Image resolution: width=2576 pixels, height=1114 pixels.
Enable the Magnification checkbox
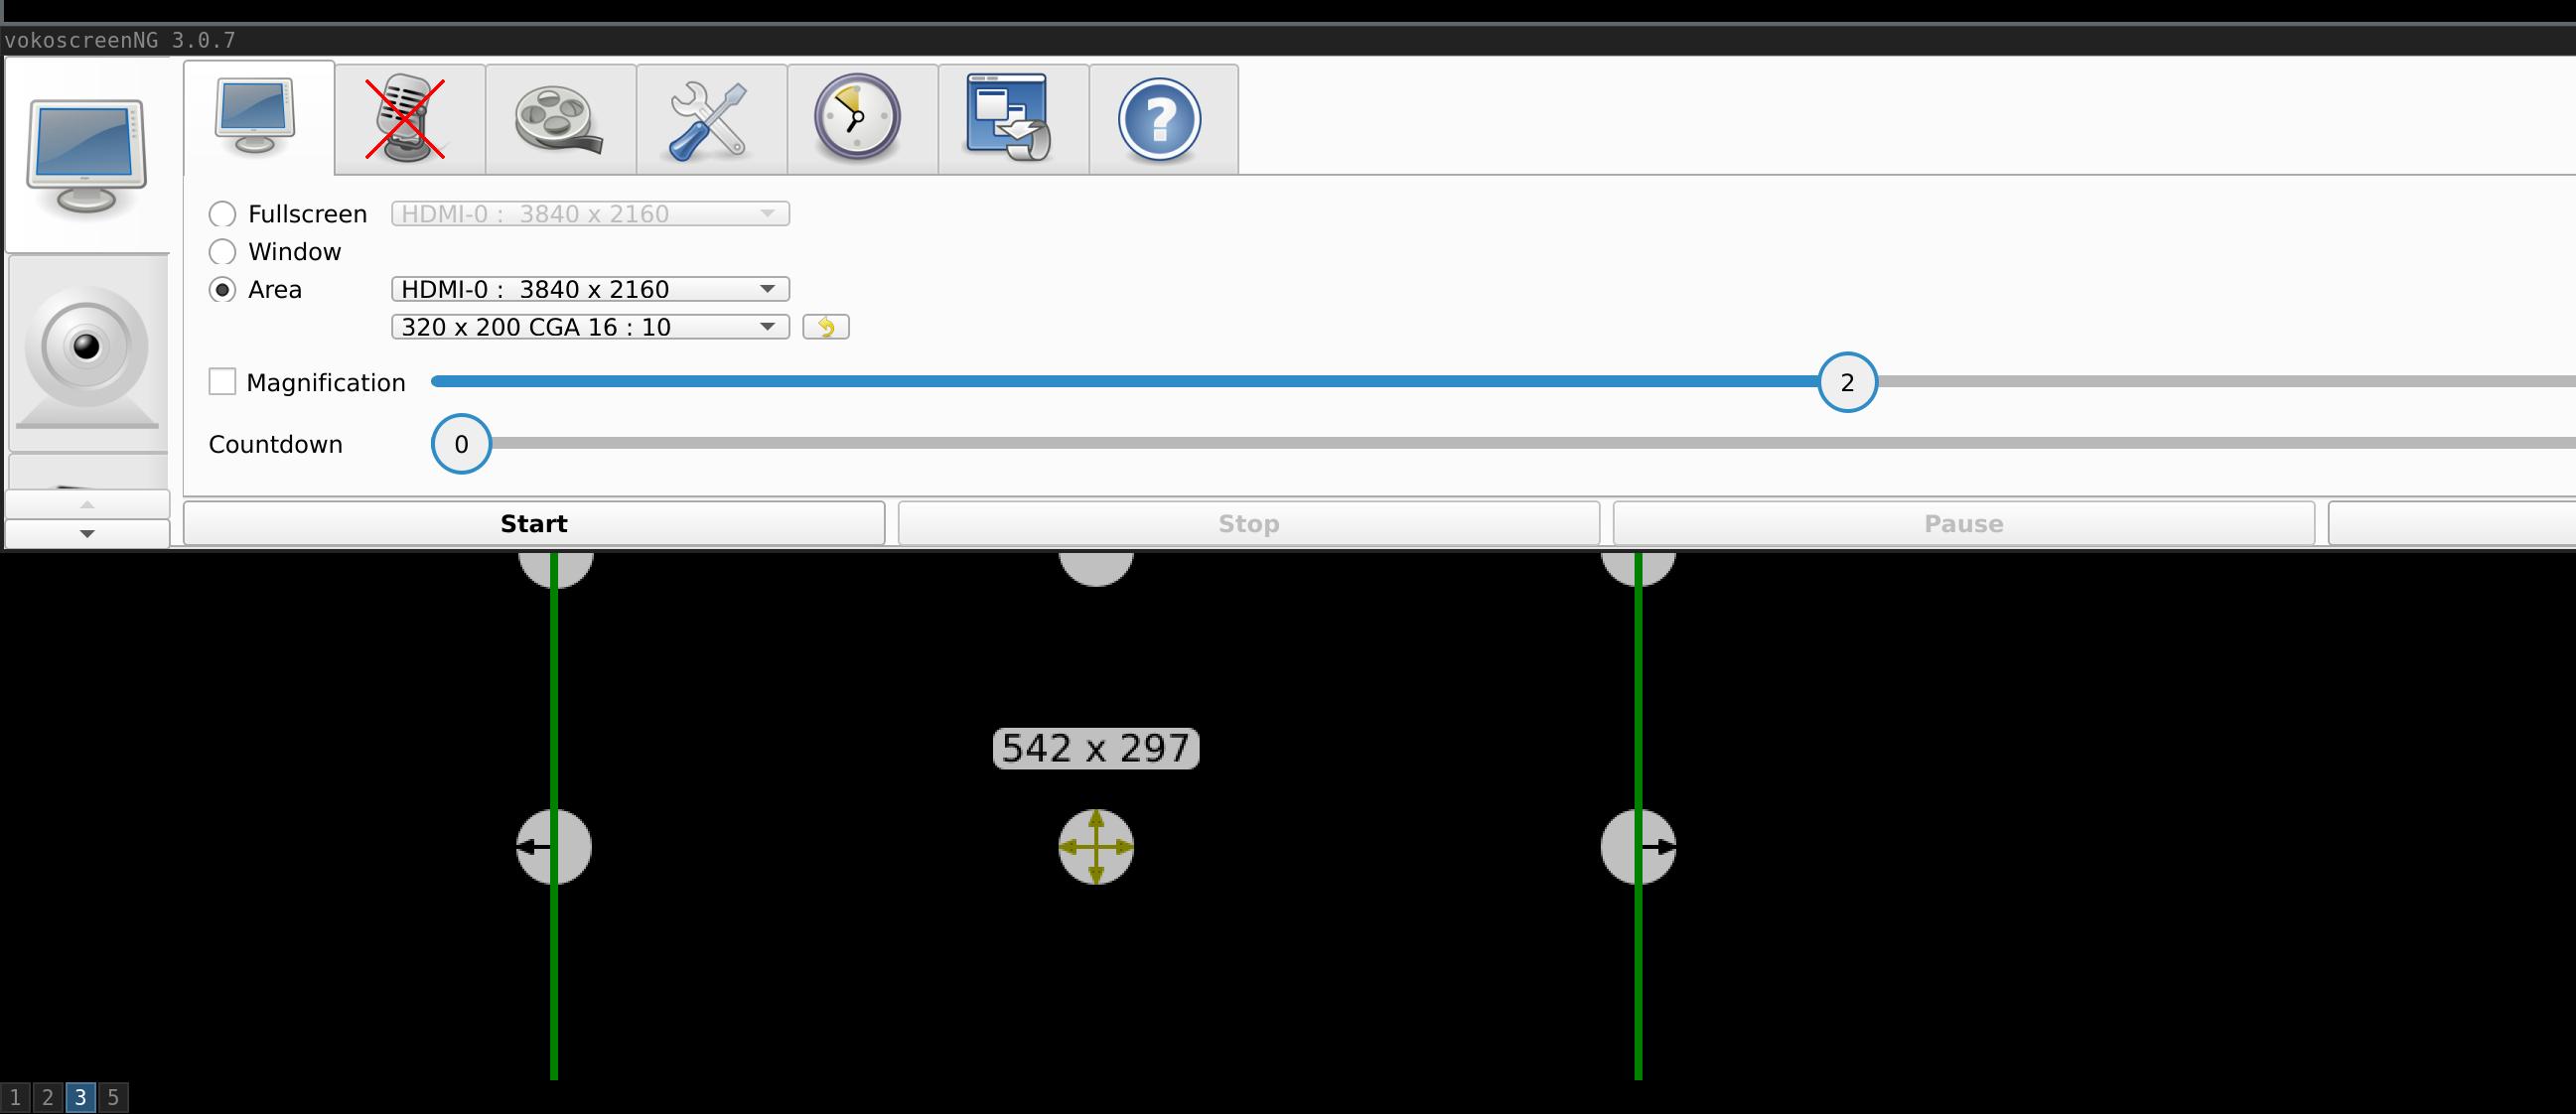click(x=223, y=381)
